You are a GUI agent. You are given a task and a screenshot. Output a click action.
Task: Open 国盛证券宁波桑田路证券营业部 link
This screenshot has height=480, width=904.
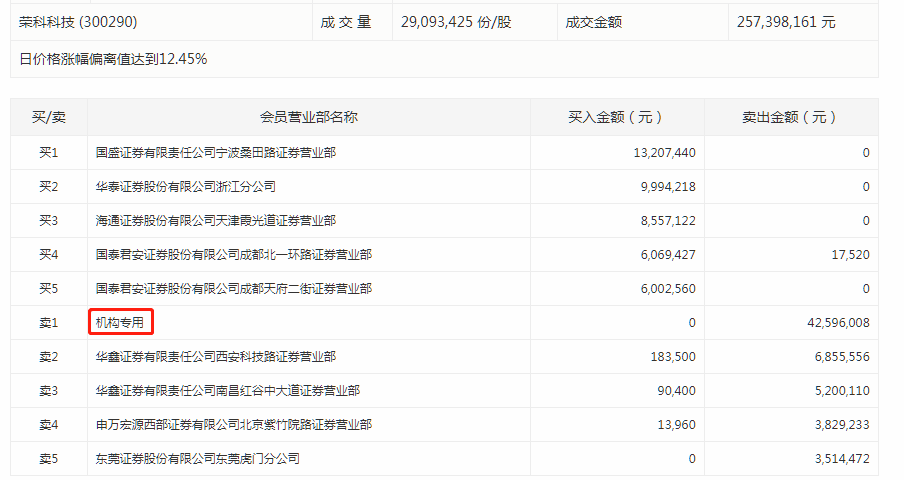[215, 153]
